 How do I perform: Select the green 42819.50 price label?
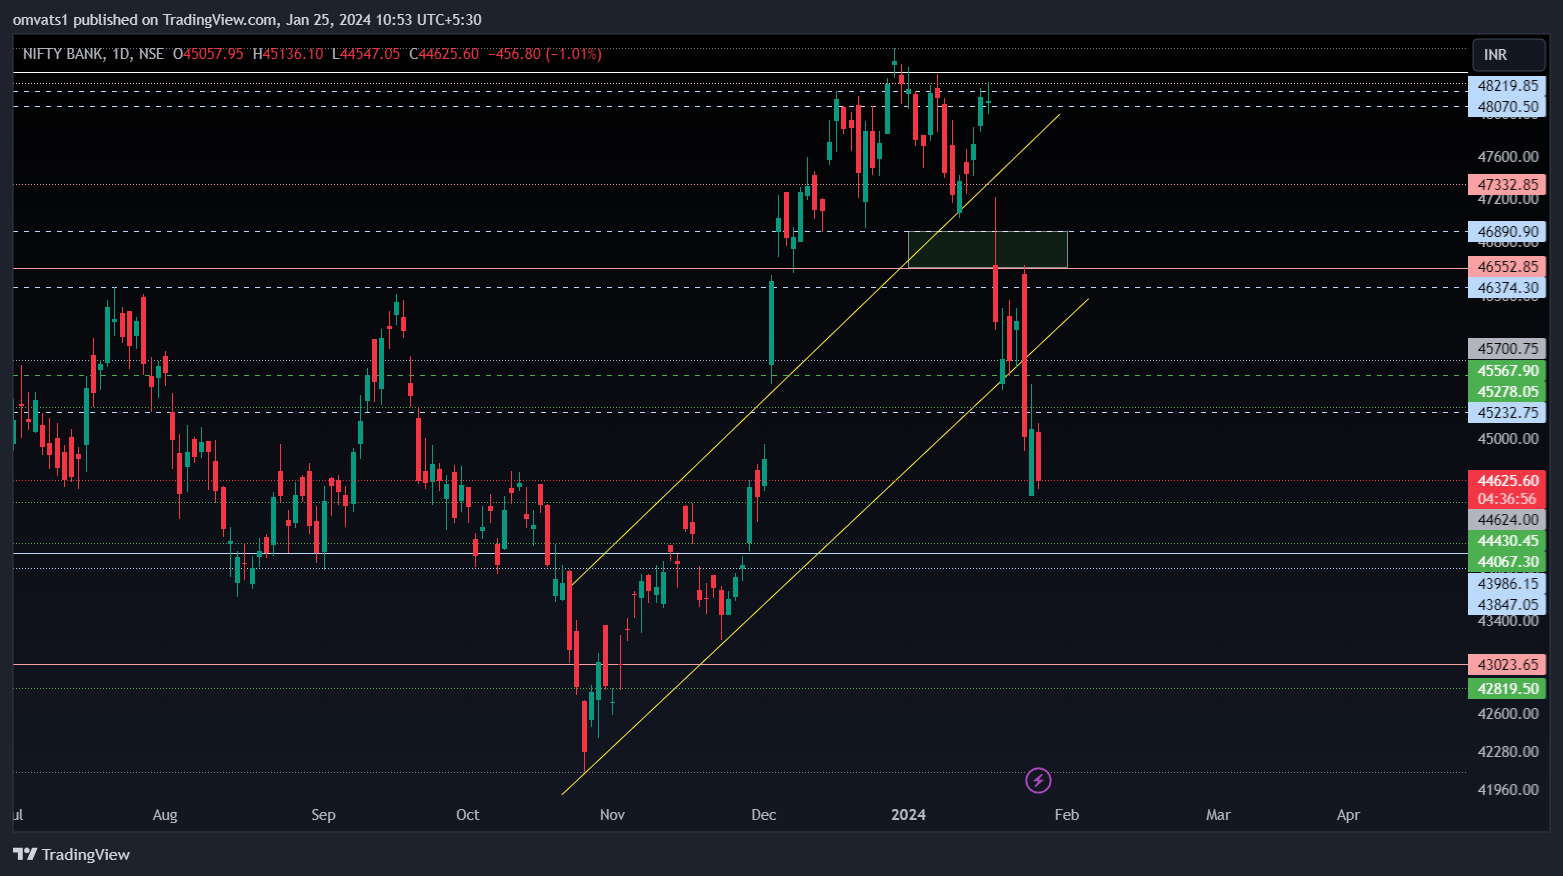1507,689
